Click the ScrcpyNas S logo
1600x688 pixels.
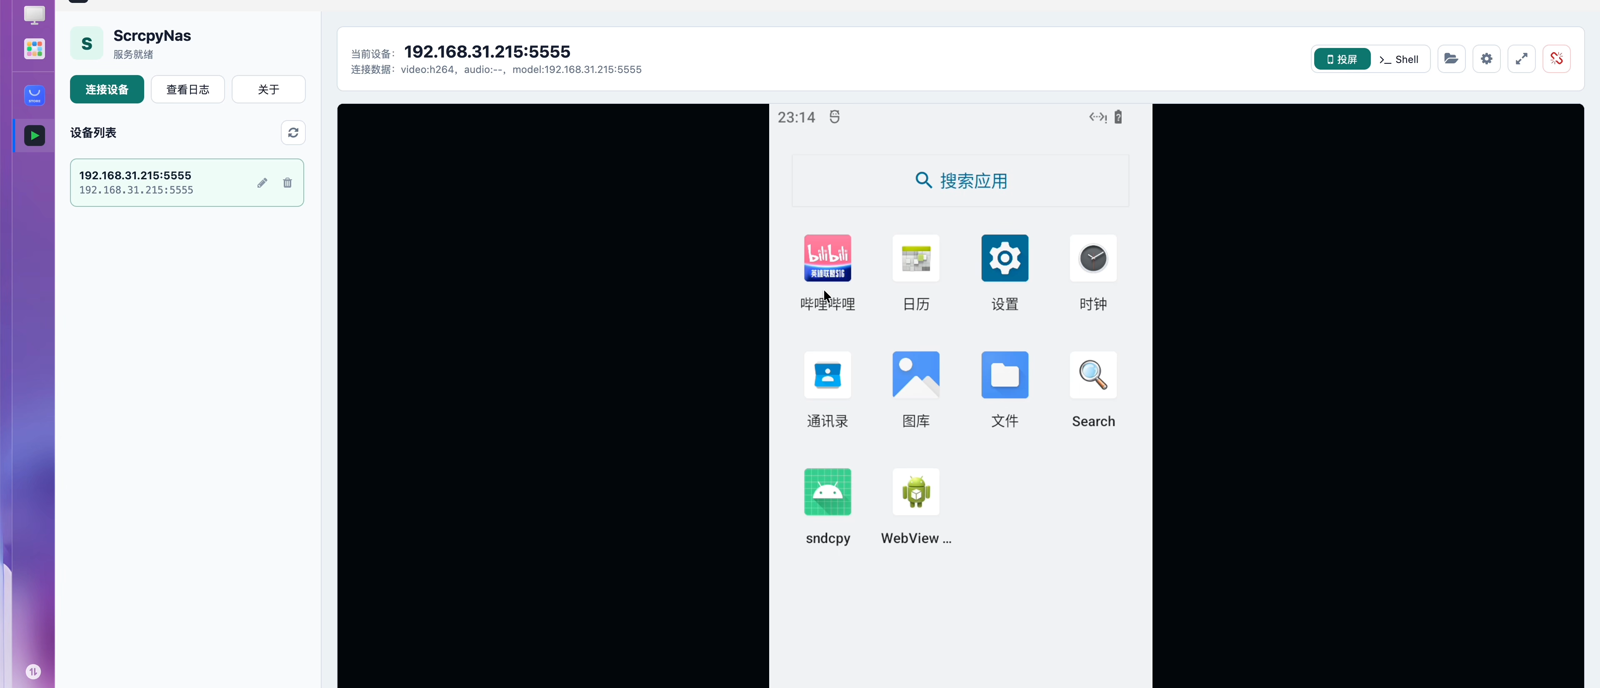tap(86, 43)
